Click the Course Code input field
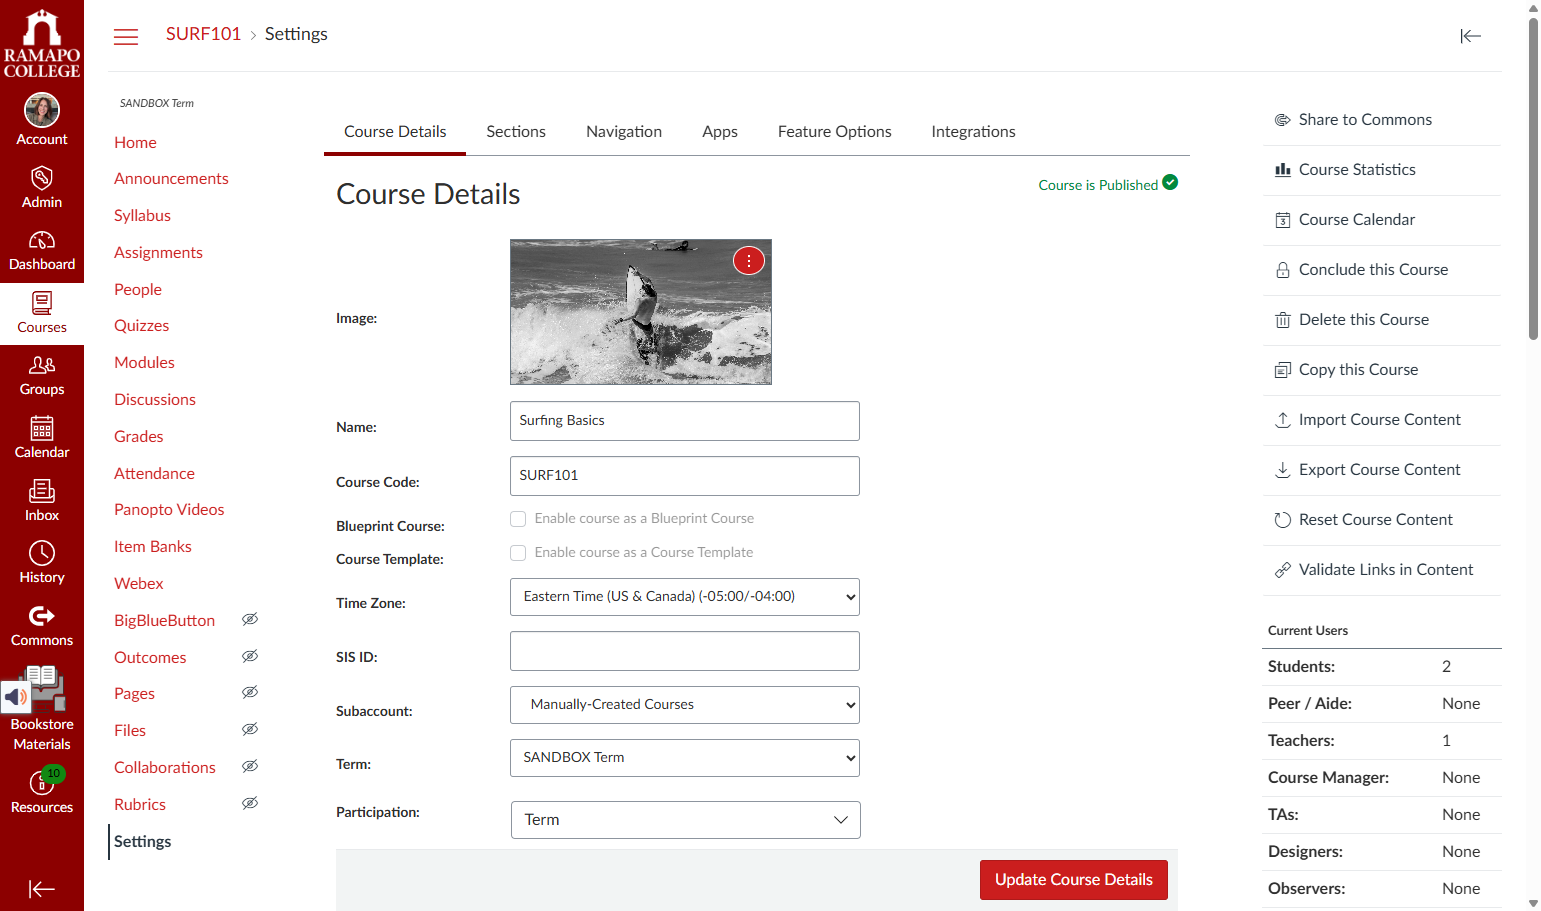1541x911 pixels. pyautogui.click(x=685, y=476)
